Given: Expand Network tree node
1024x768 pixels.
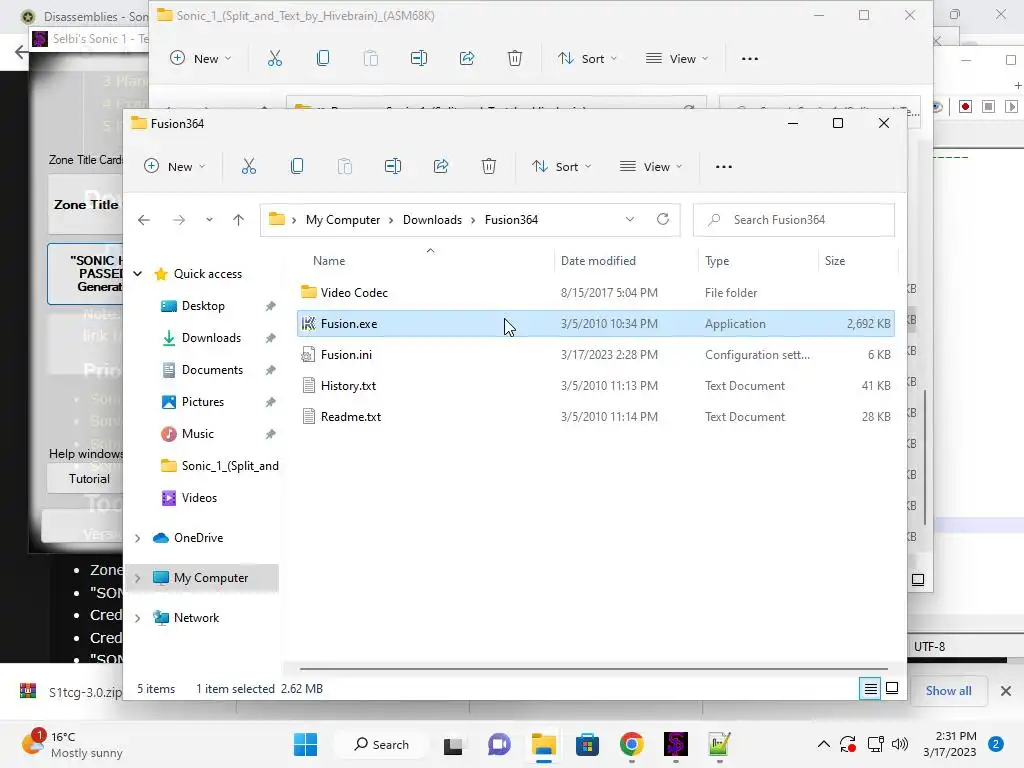Looking at the screenshot, I should (x=138, y=618).
